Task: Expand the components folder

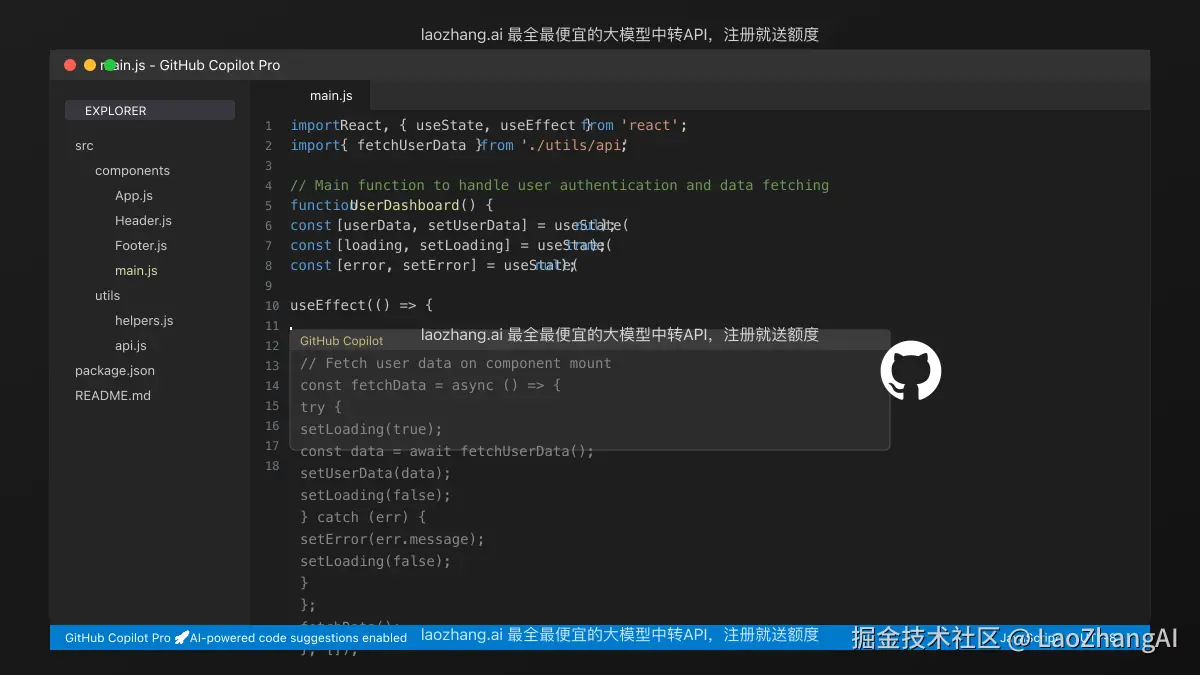Action: point(132,170)
